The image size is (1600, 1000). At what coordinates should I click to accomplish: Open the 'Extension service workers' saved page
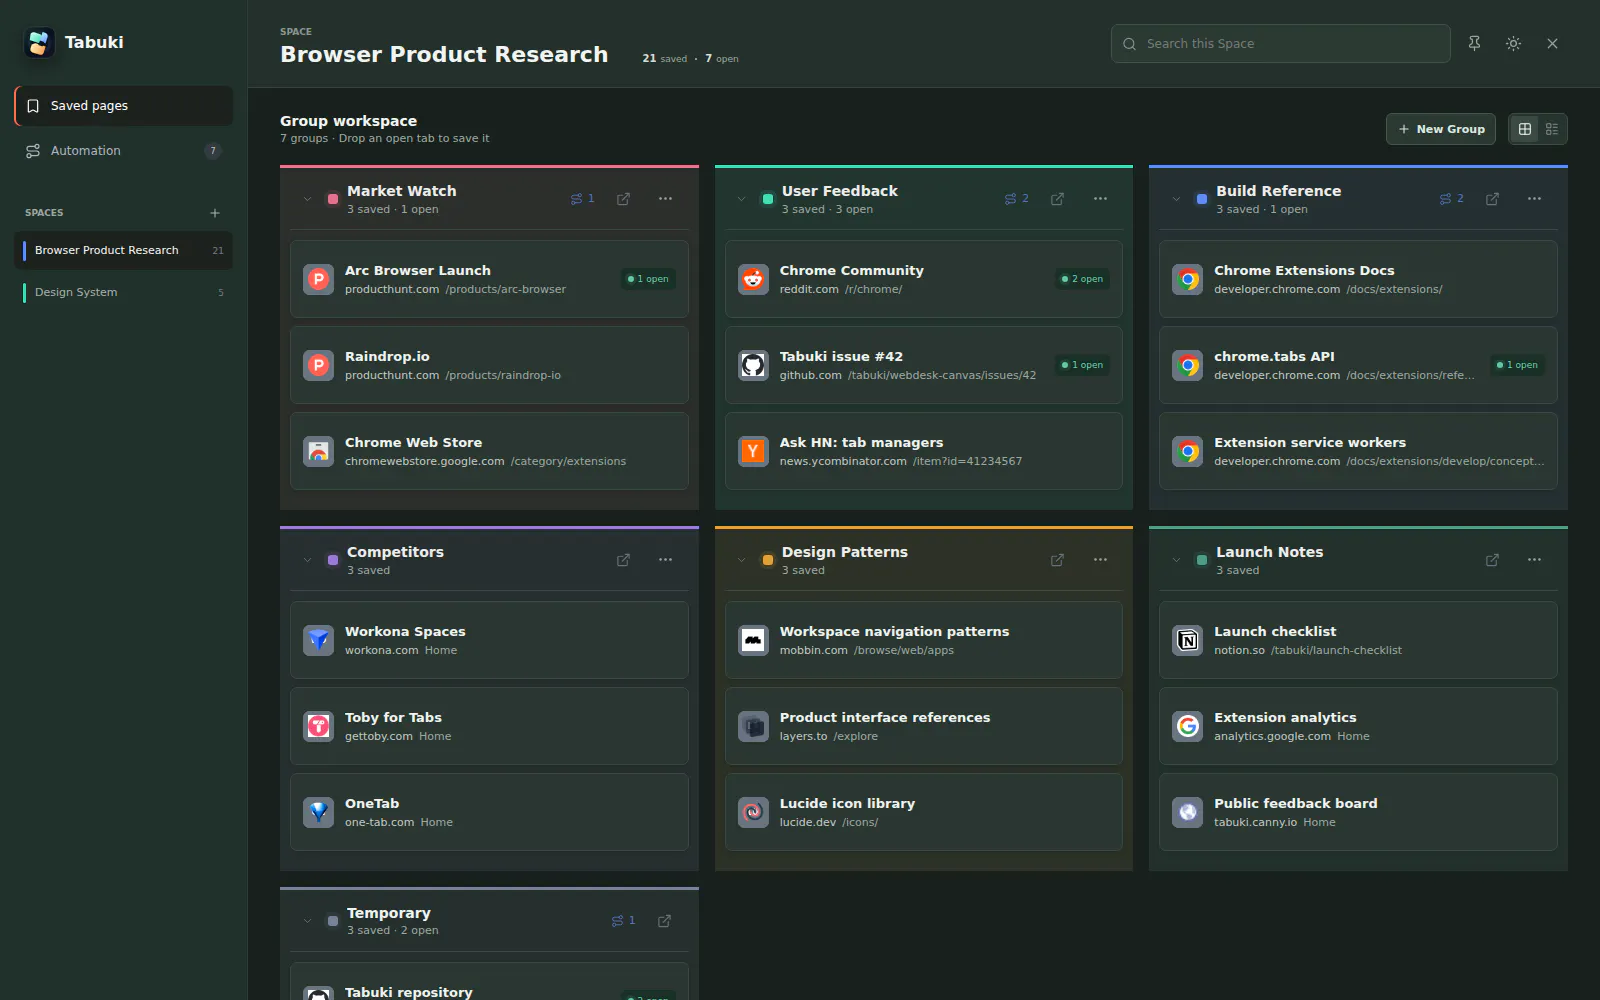(x=1358, y=451)
